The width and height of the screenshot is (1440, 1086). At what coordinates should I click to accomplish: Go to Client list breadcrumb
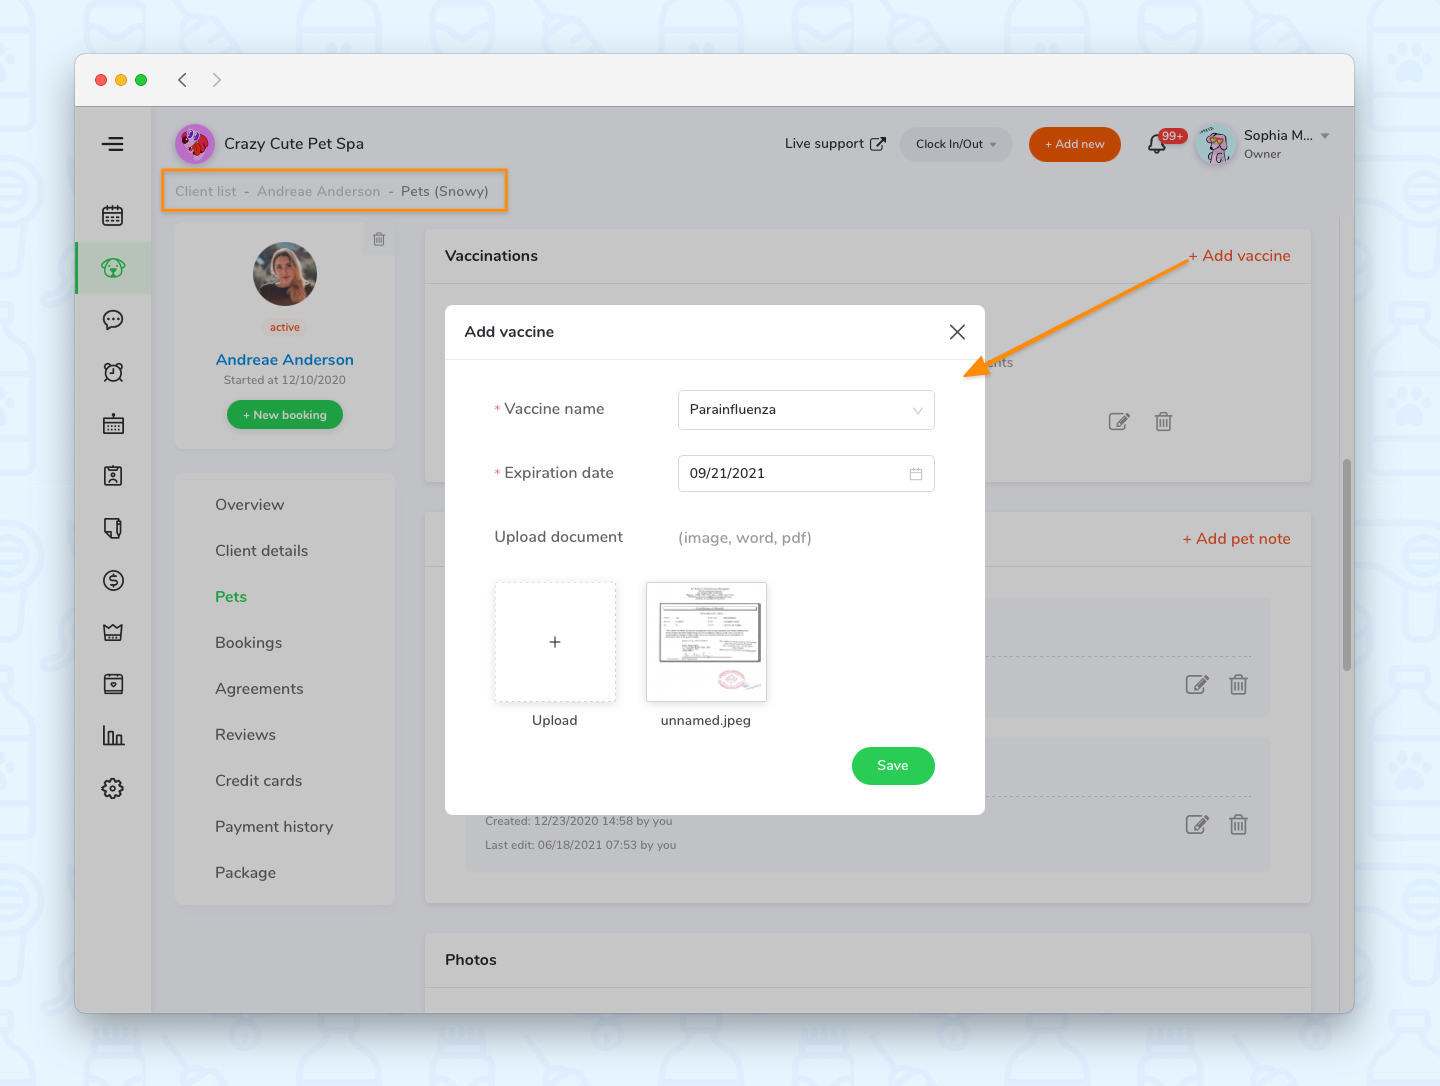pos(206,192)
